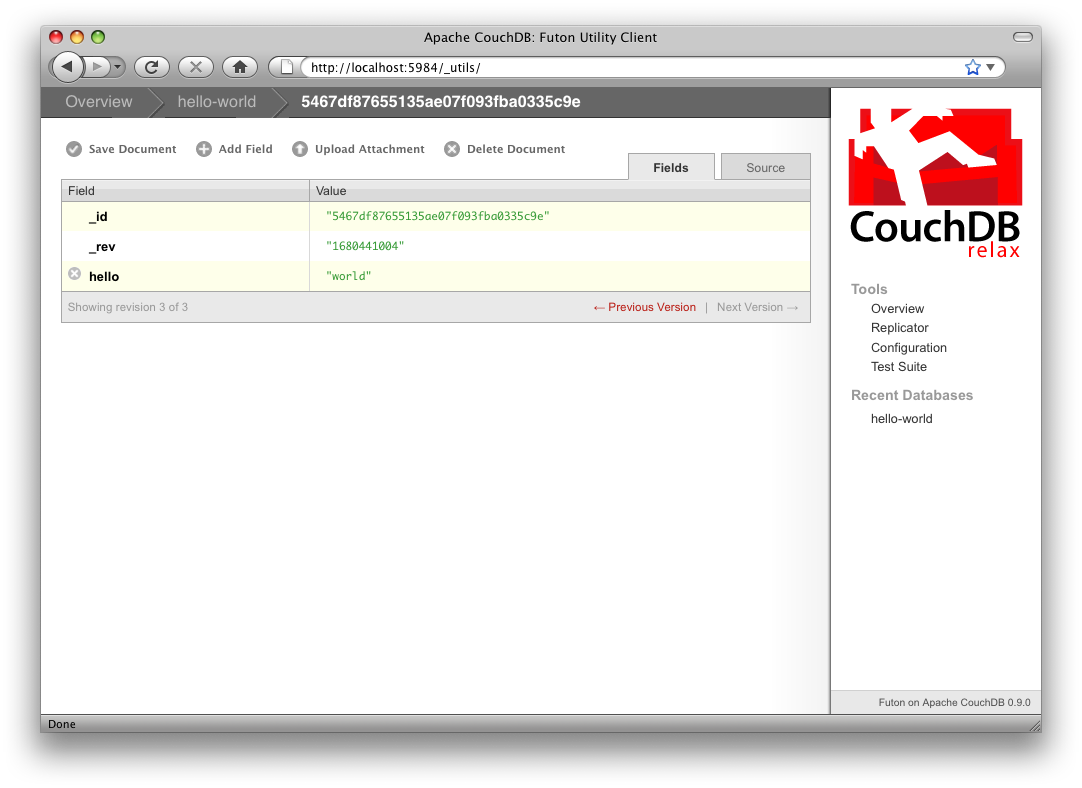
Task: Open the URL bar dropdown arrow
Action: (x=990, y=67)
